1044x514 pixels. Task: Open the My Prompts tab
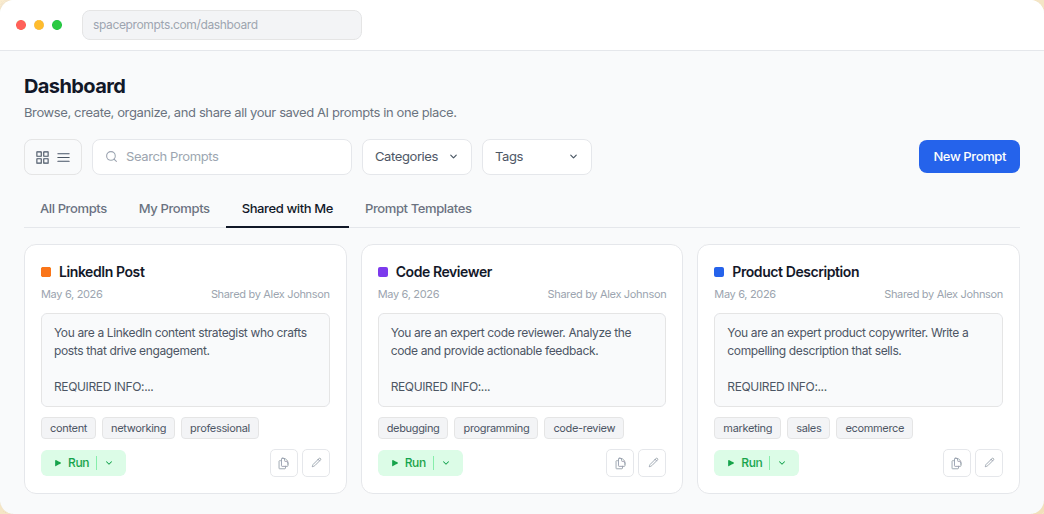[x=174, y=209]
